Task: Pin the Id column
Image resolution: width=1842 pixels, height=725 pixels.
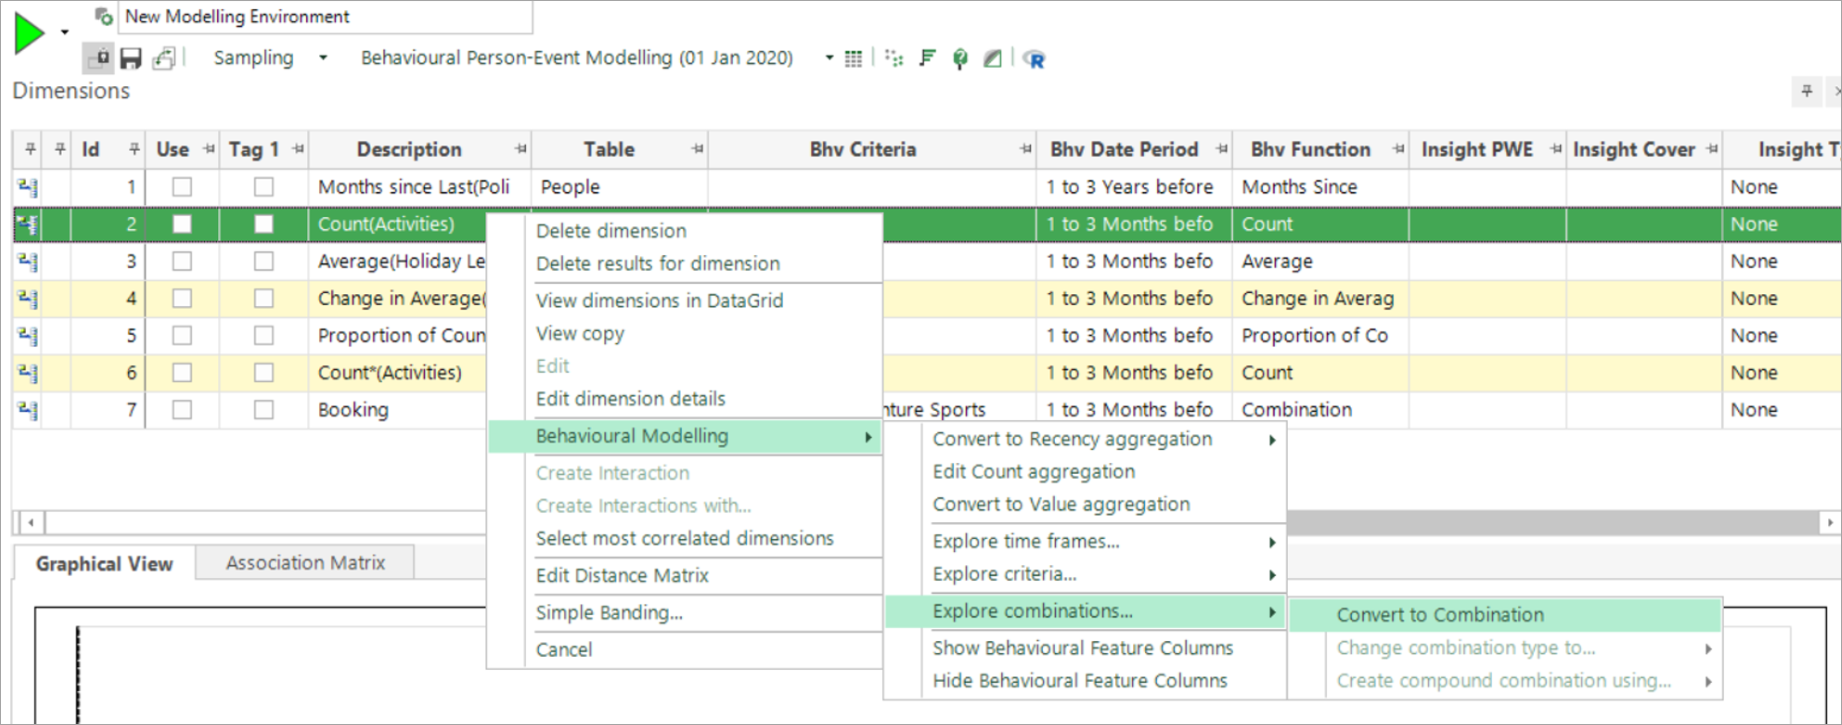Action: point(134,150)
